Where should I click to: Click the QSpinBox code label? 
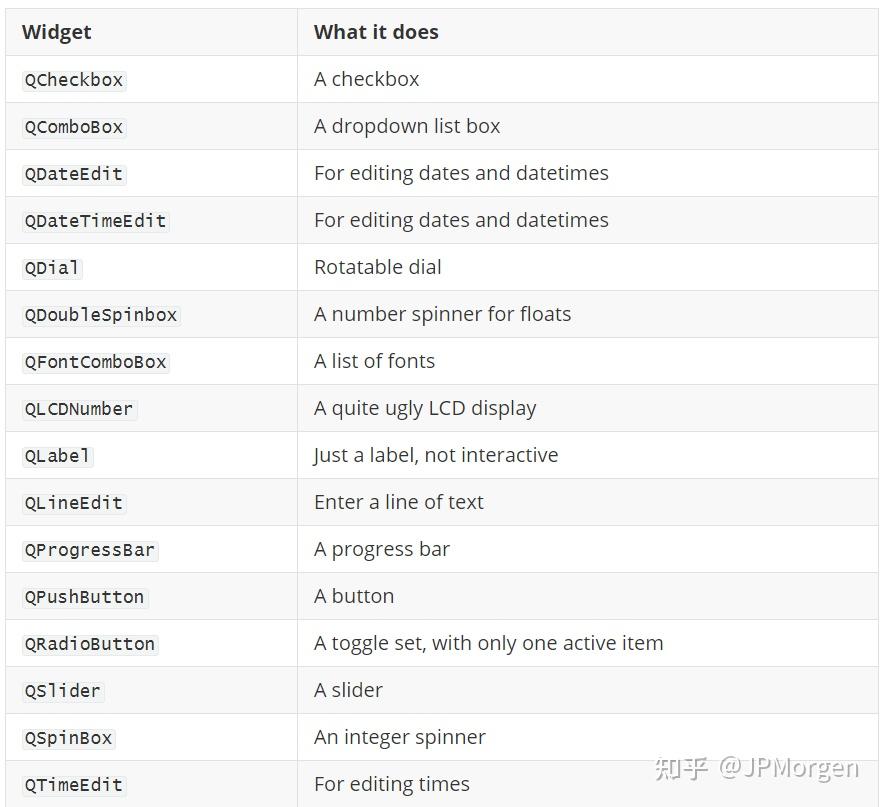coord(68,738)
